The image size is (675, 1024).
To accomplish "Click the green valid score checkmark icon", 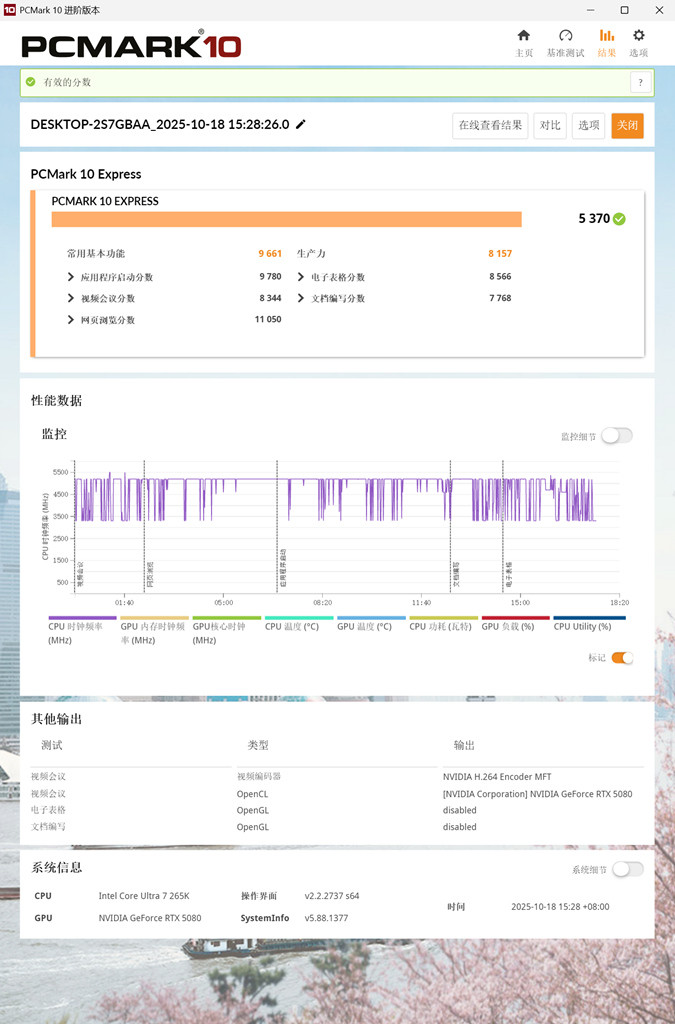I will [619, 219].
